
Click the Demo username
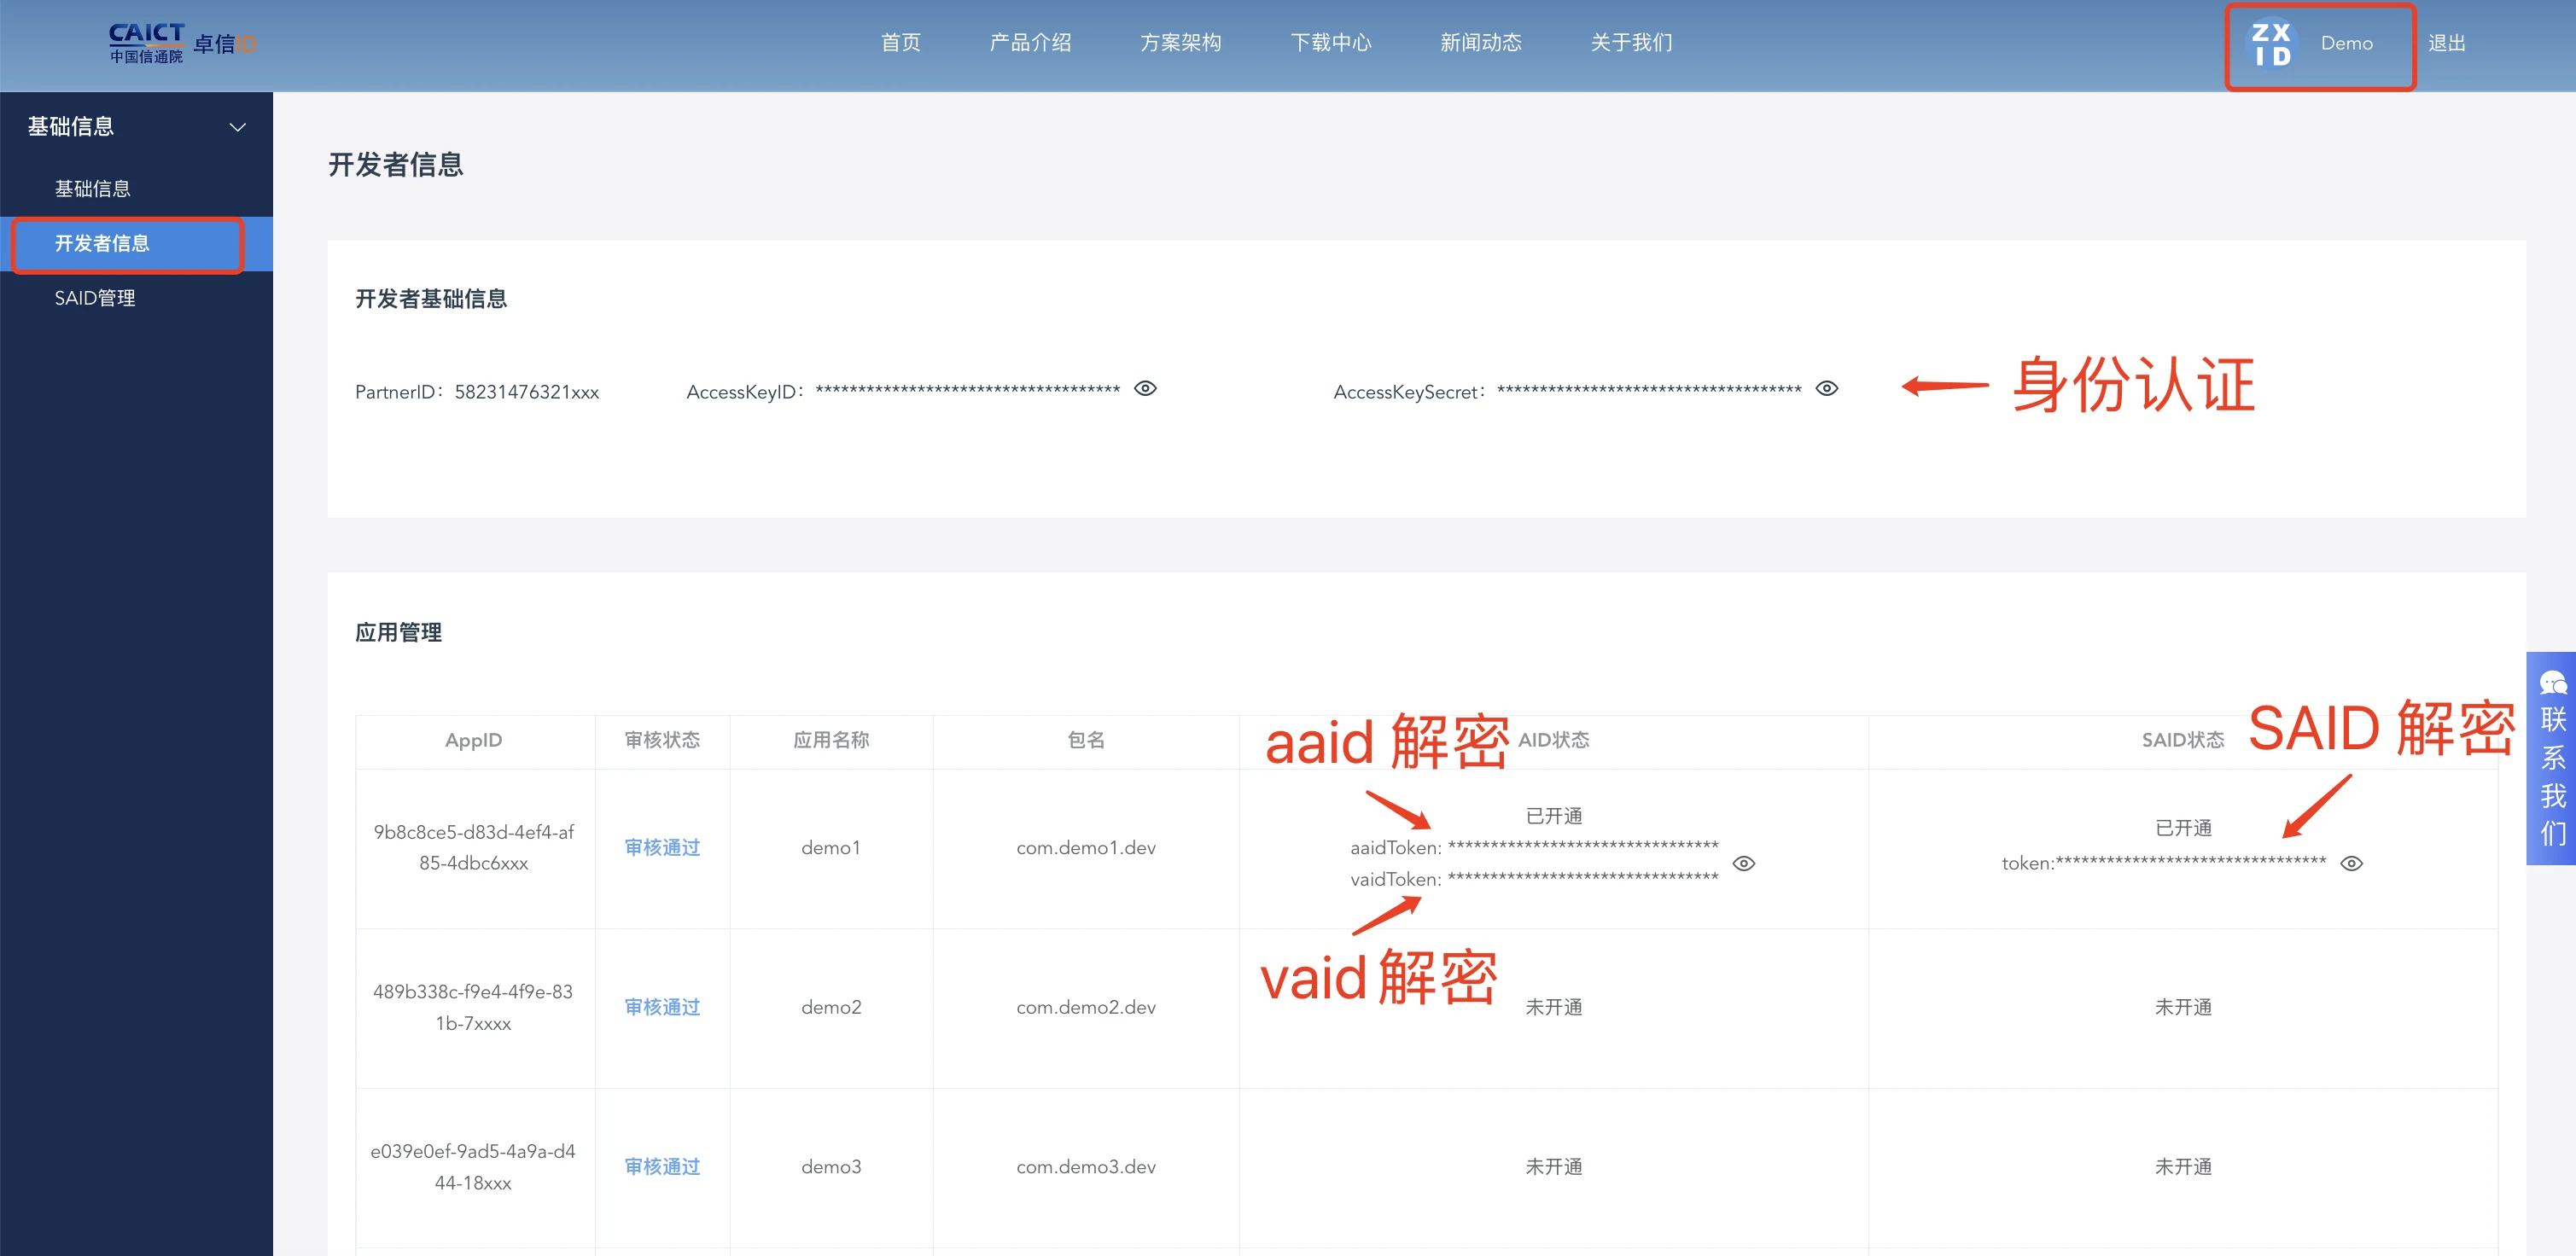tap(2346, 43)
